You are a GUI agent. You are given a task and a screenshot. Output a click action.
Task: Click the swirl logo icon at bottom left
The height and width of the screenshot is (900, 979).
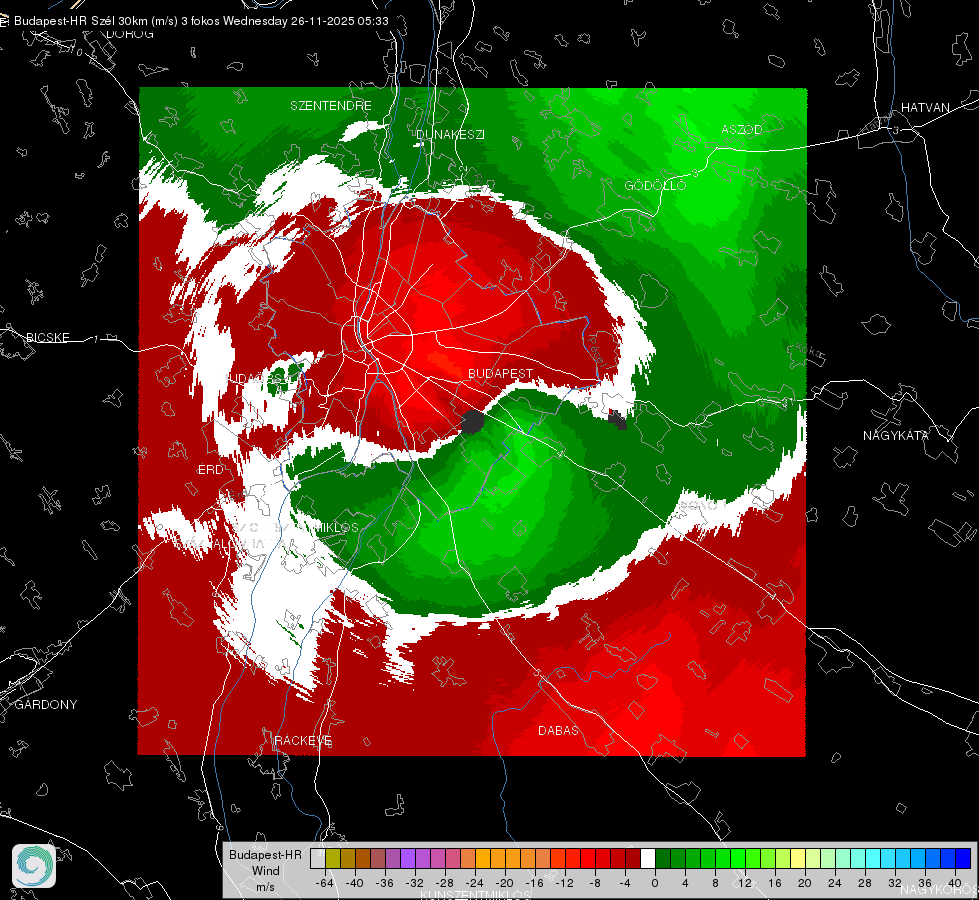34,866
